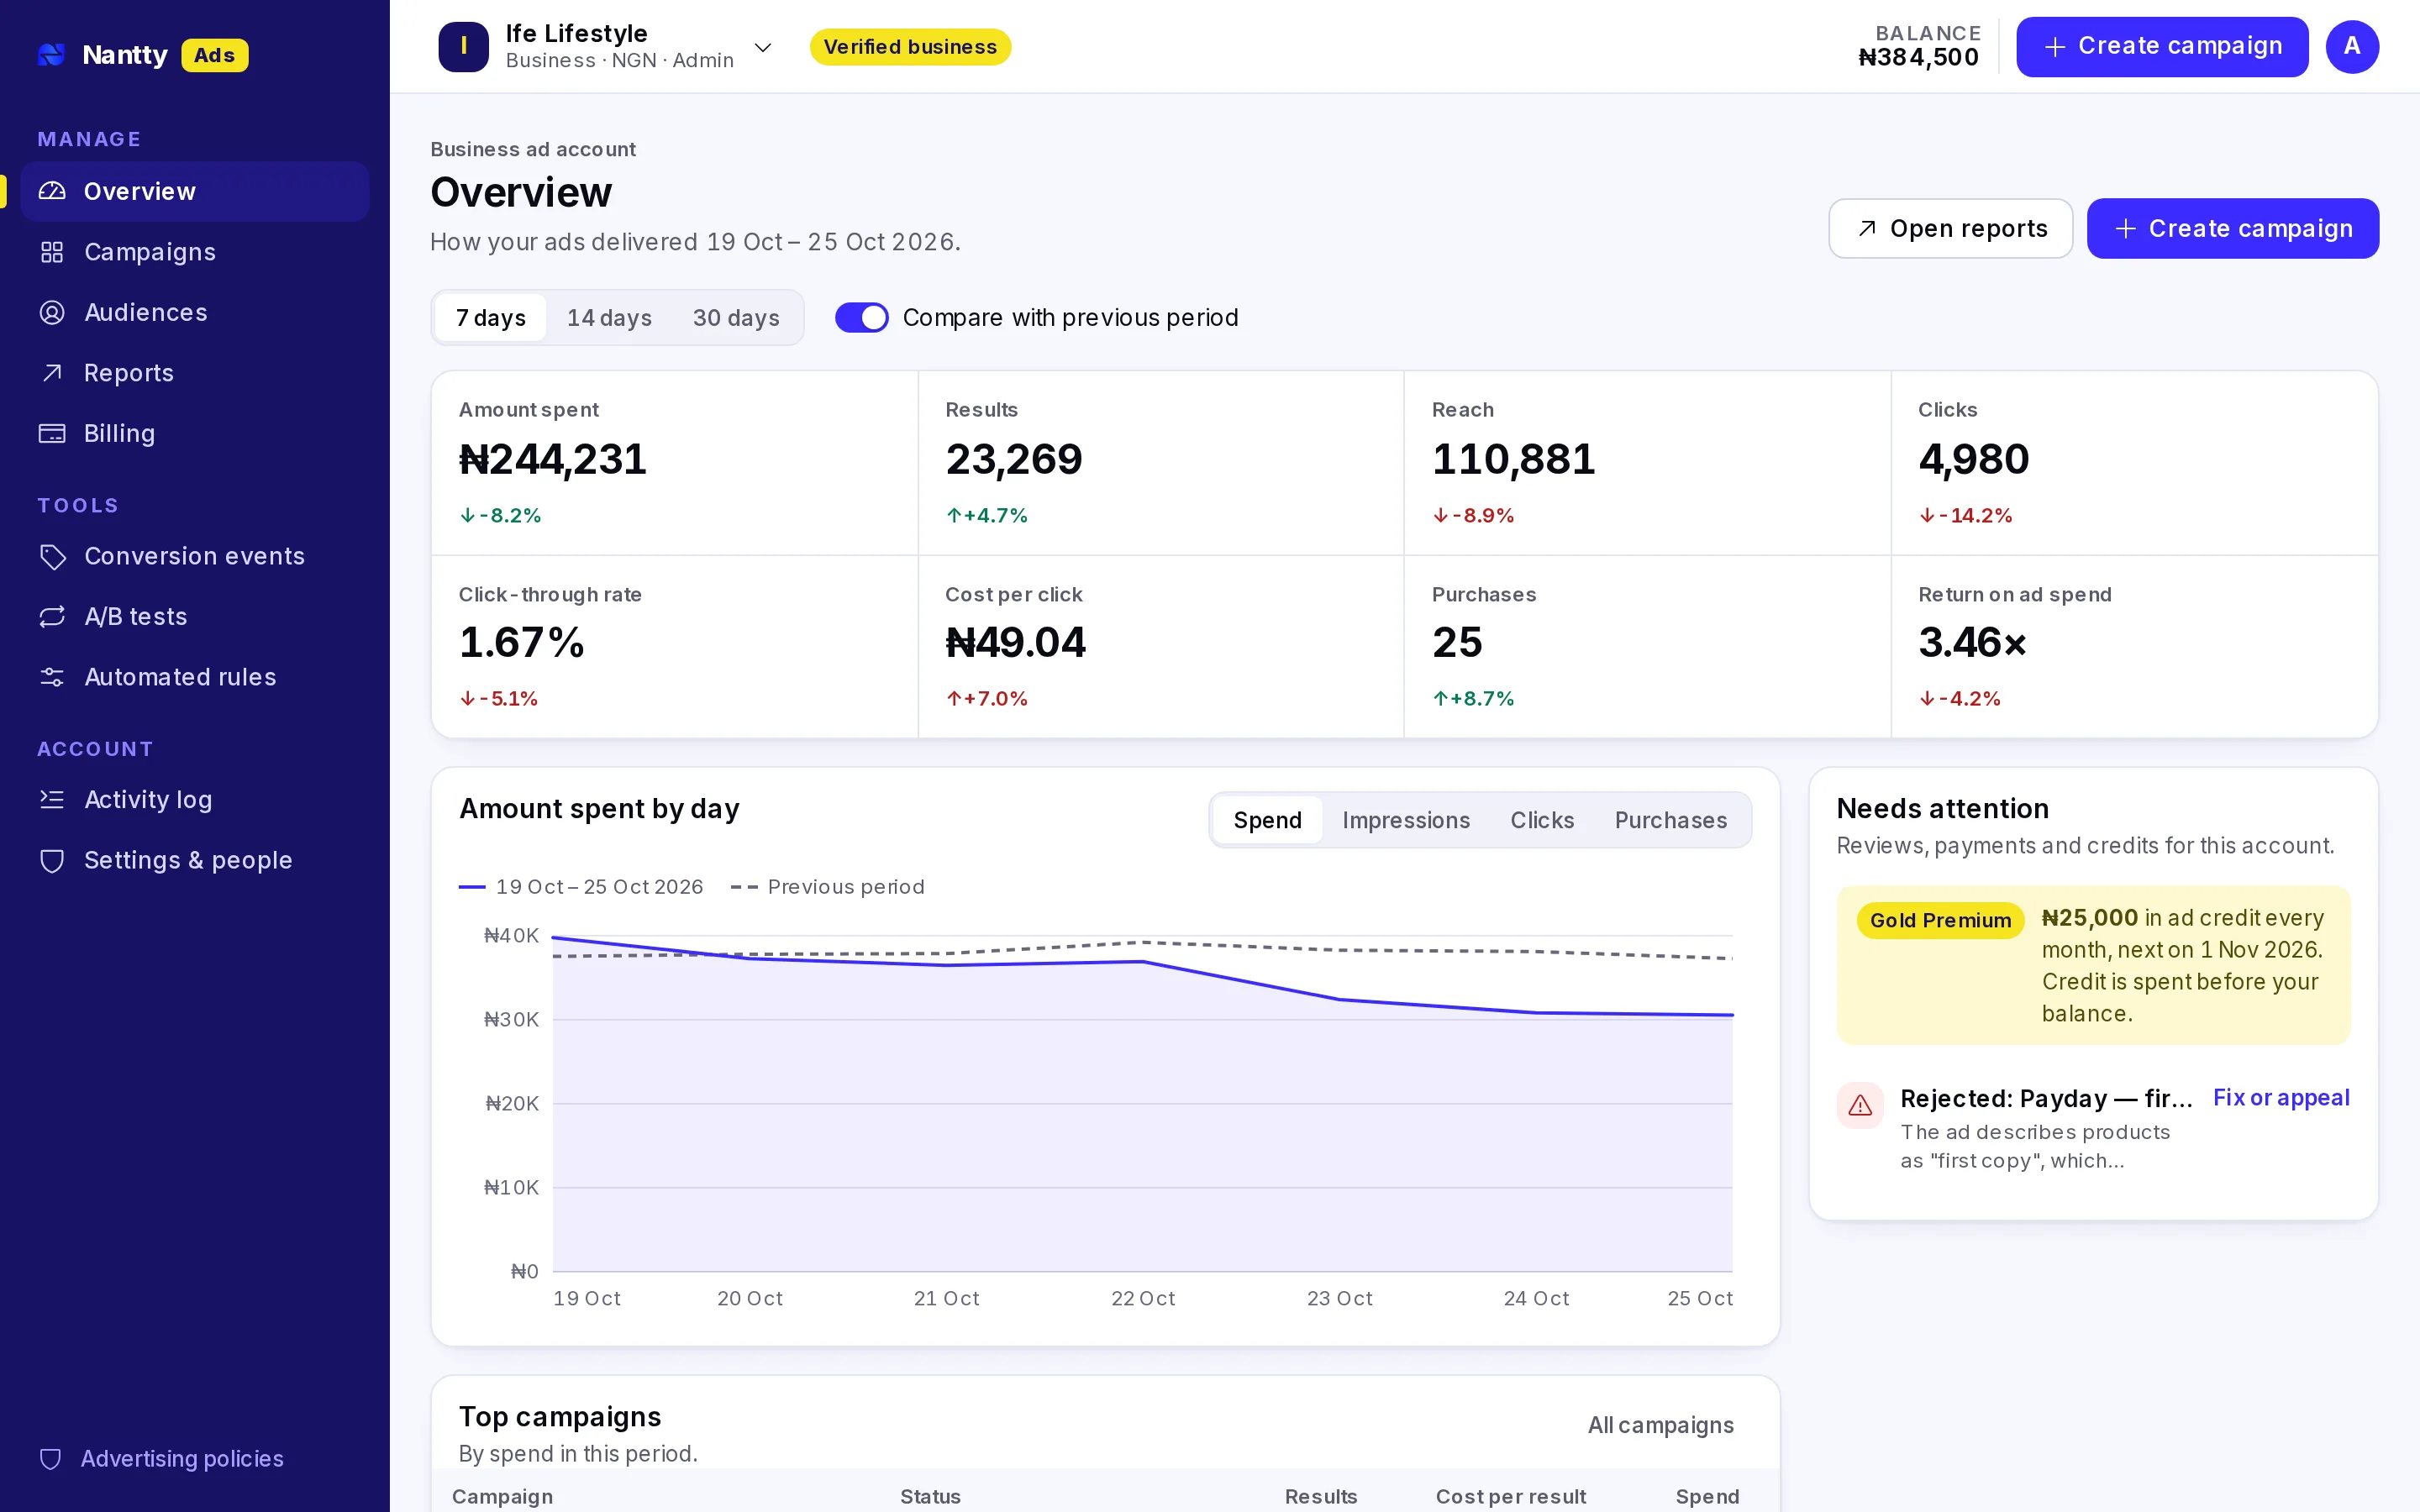Viewport: 2420px width, 1512px height.
Task: Click the Ife Lifestyle 'I' account avatar
Action: (464, 46)
